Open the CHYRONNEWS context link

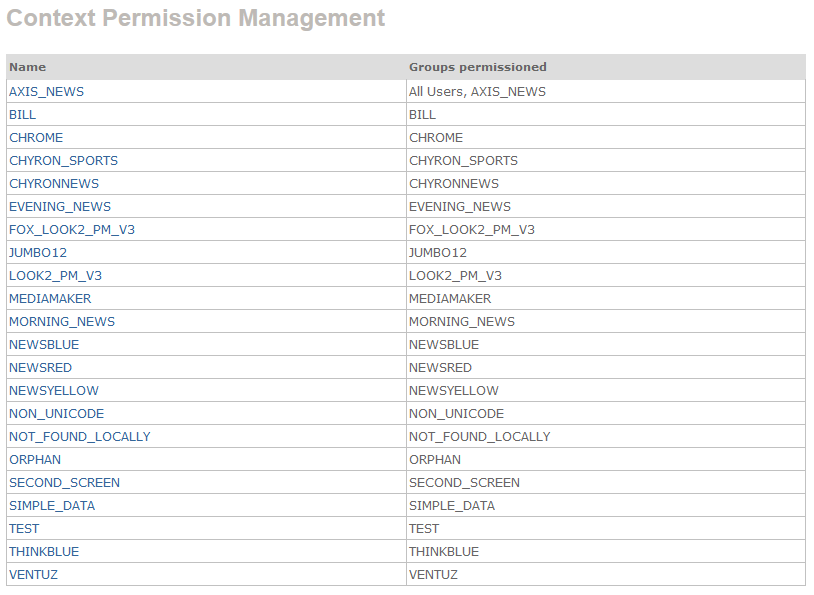point(54,183)
